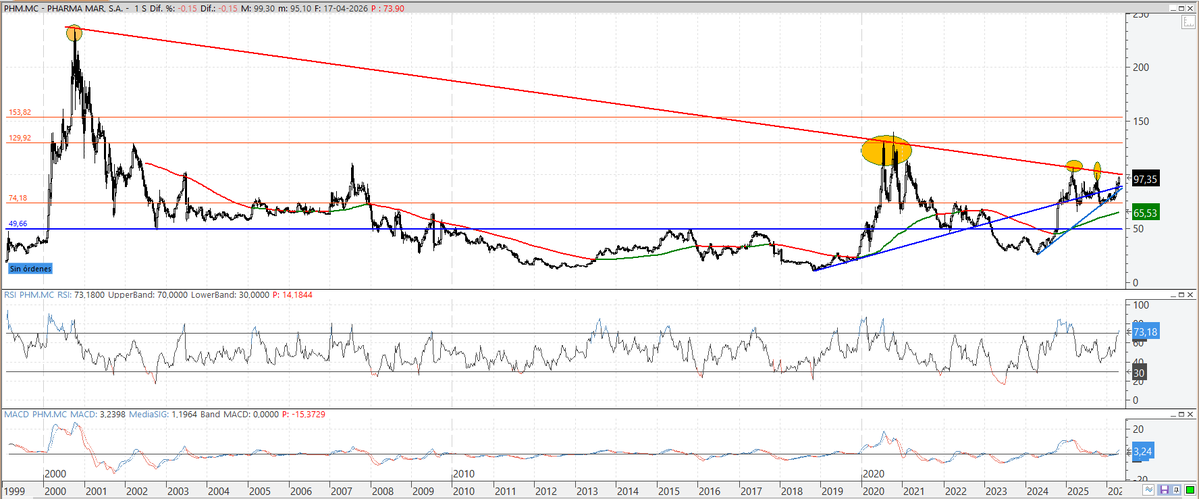The height and width of the screenshot is (499, 1199).
Task: Click the 2010 decade marker in MACD panel
Action: click(463, 475)
